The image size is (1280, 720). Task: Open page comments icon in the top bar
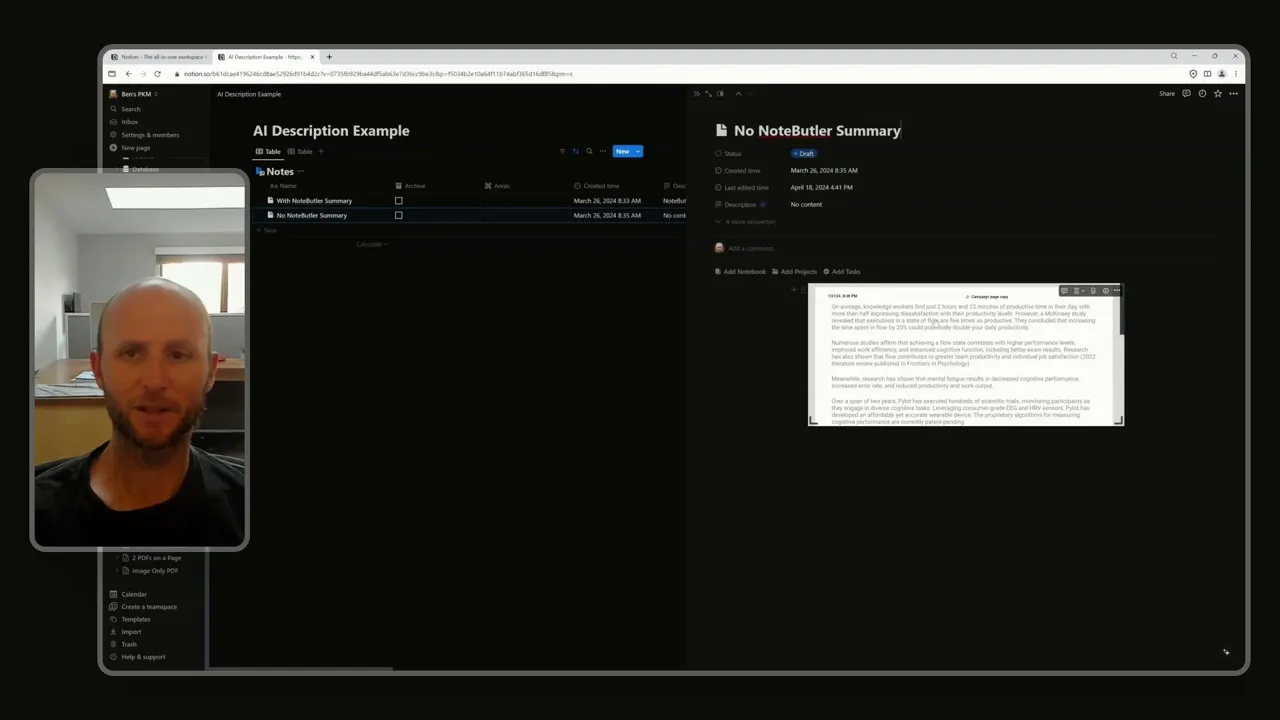(1186, 94)
